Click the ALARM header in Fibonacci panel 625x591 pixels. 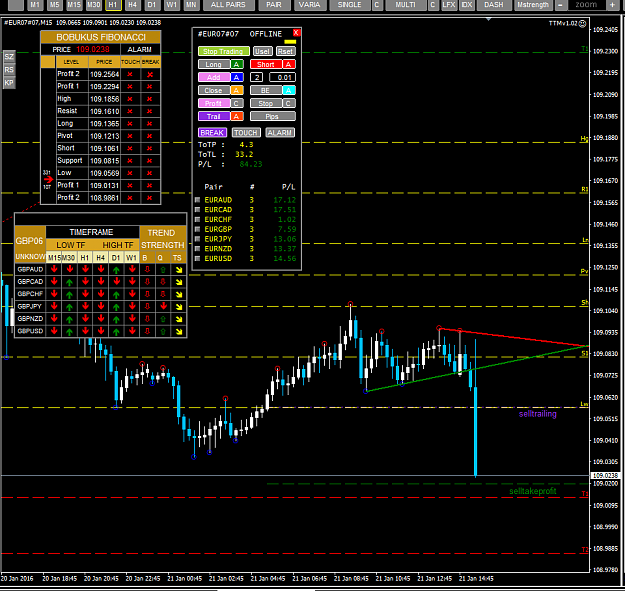point(140,49)
